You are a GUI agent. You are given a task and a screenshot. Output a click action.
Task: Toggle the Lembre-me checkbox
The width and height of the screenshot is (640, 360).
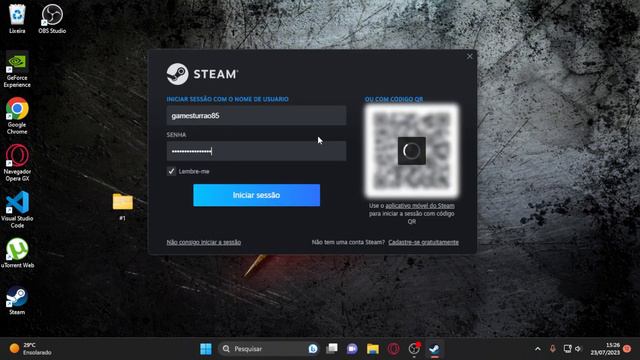coord(171,171)
